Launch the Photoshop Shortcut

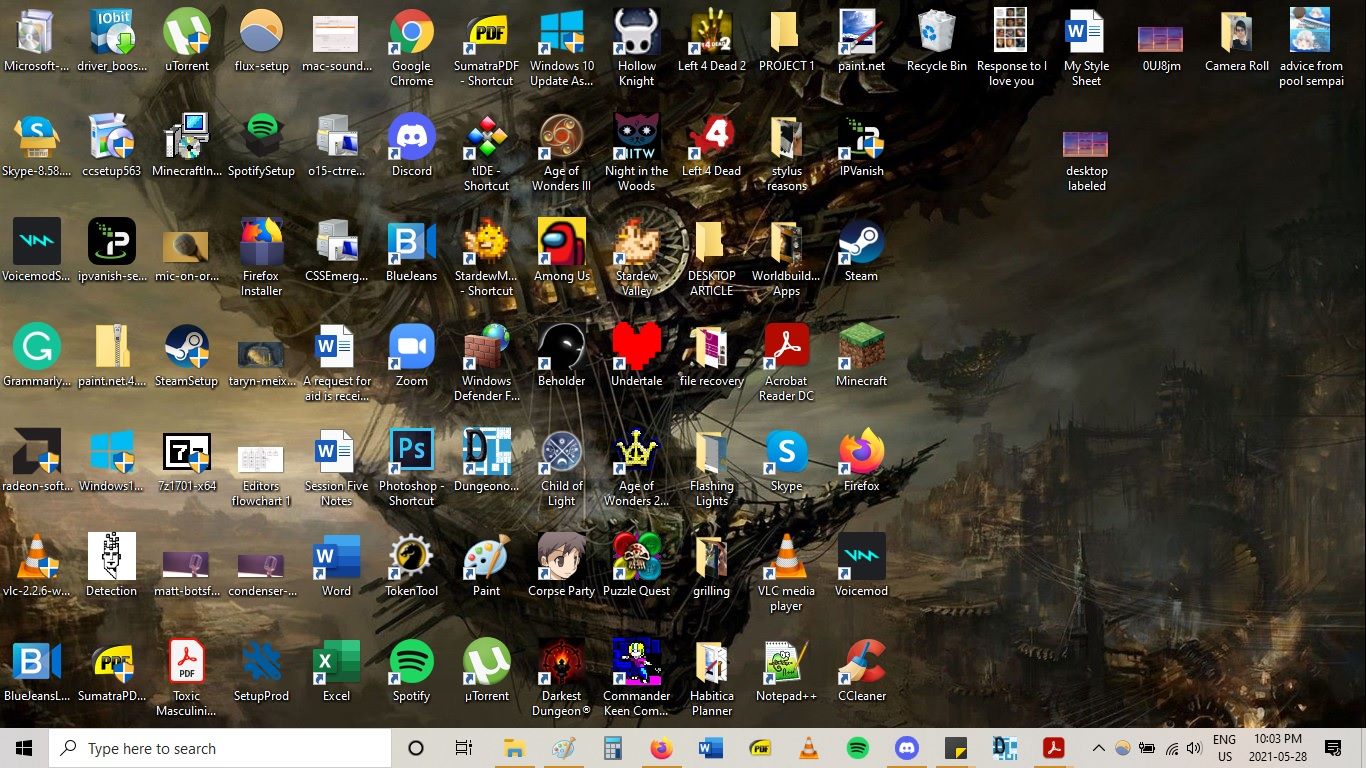tap(411, 452)
